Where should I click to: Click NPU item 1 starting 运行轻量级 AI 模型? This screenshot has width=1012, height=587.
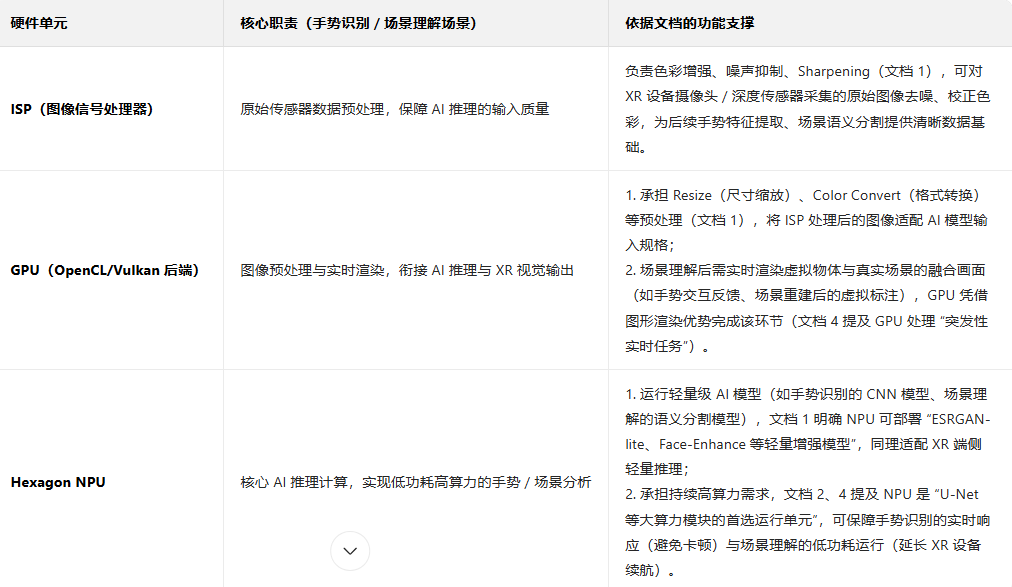(x=807, y=432)
